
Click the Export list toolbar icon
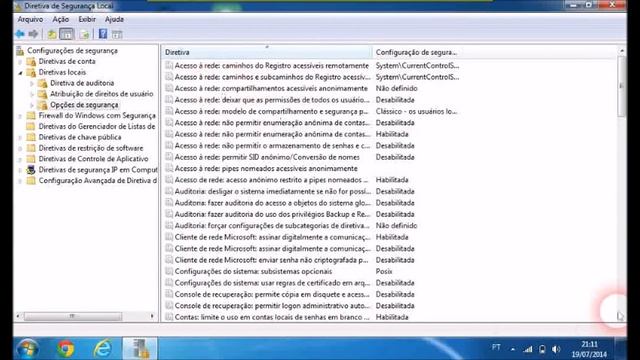coord(84,34)
